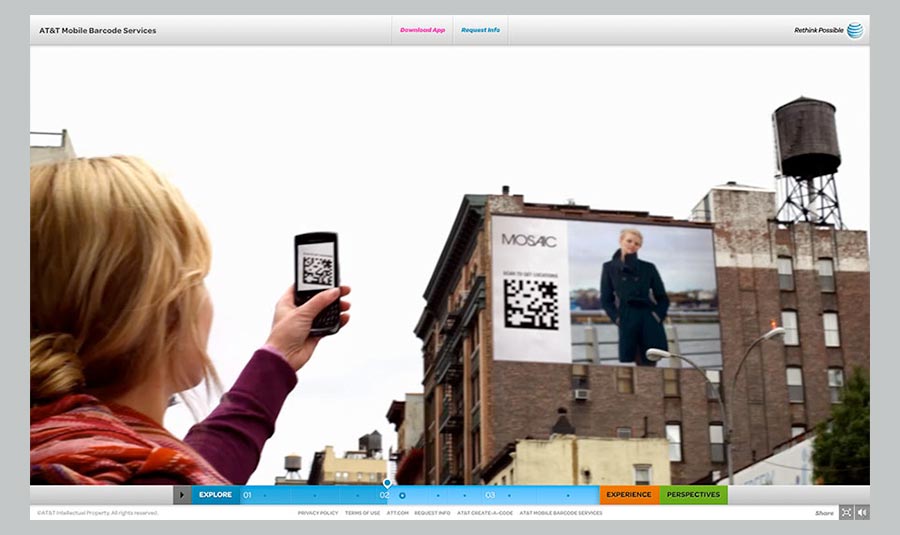900x535 pixels.
Task: Click the Share button
Action: [824, 513]
